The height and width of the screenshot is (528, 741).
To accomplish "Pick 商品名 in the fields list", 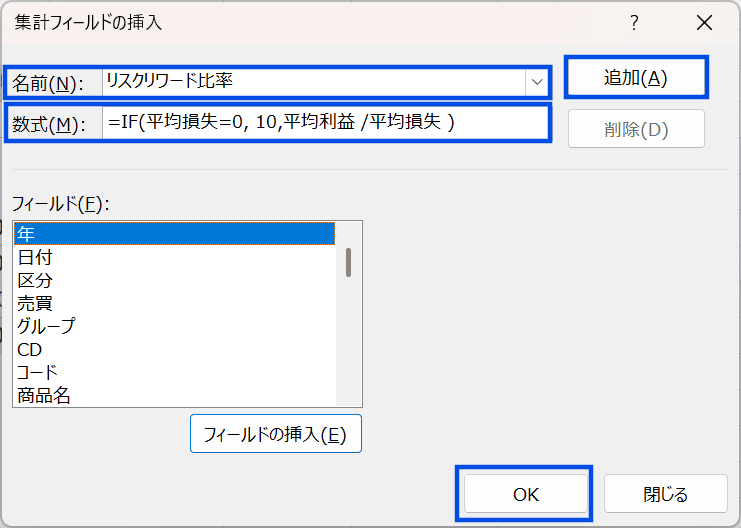I will (174, 395).
